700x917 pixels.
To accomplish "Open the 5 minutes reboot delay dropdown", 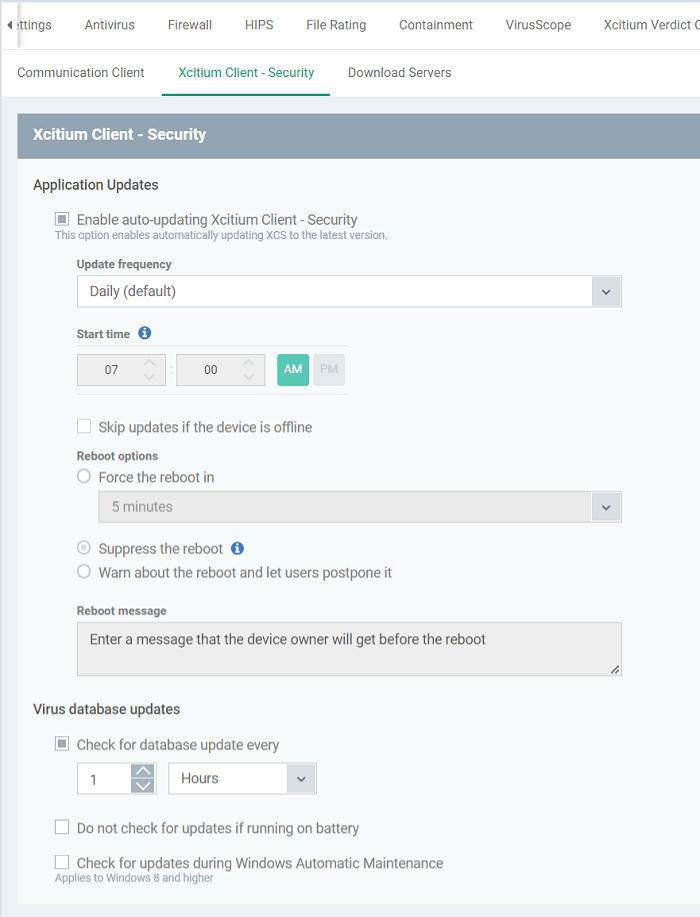I will click(606, 507).
